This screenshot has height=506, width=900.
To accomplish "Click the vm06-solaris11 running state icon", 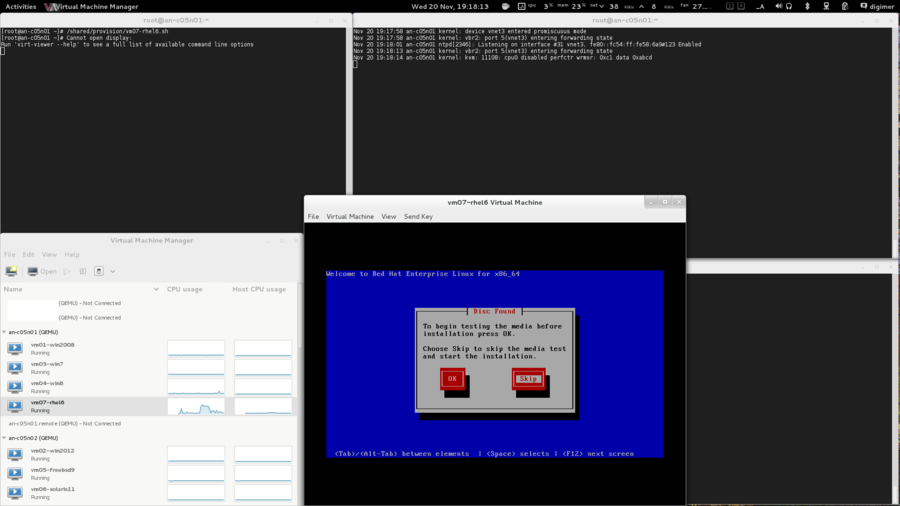I will click(15, 493).
